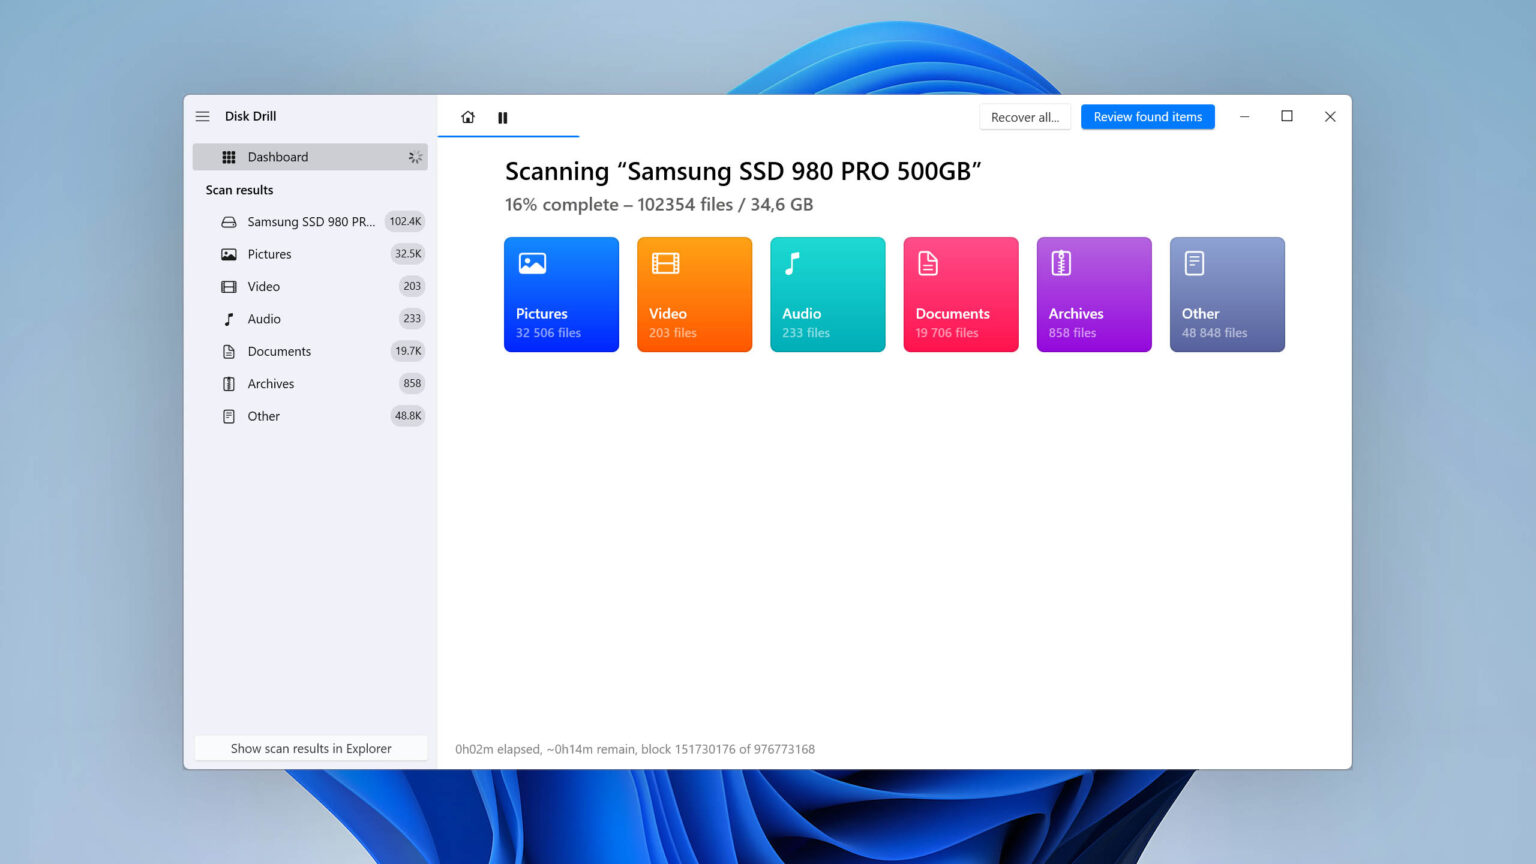Select the Samsung SSD 980 PRO entry
The height and width of the screenshot is (864, 1536).
tap(300, 221)
